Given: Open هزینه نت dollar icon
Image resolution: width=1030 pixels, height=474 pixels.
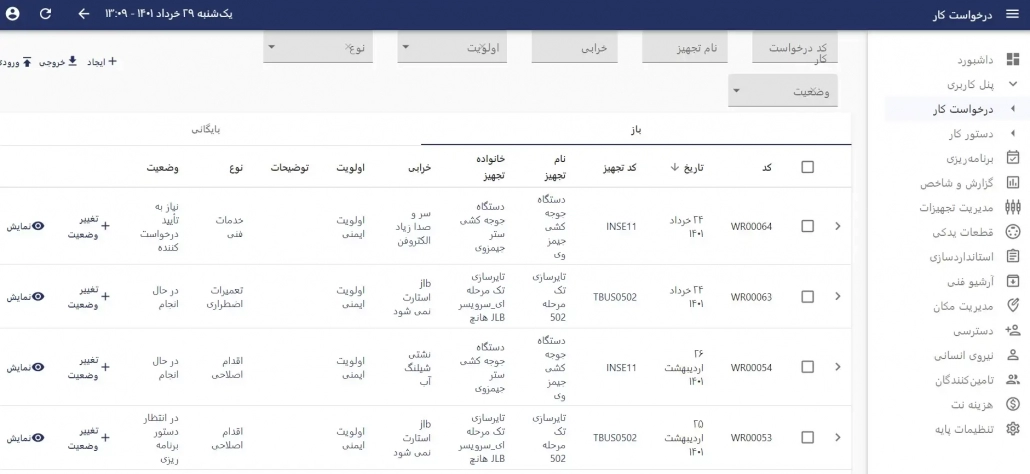Looking at the screenshot, I should [1012, 404].
